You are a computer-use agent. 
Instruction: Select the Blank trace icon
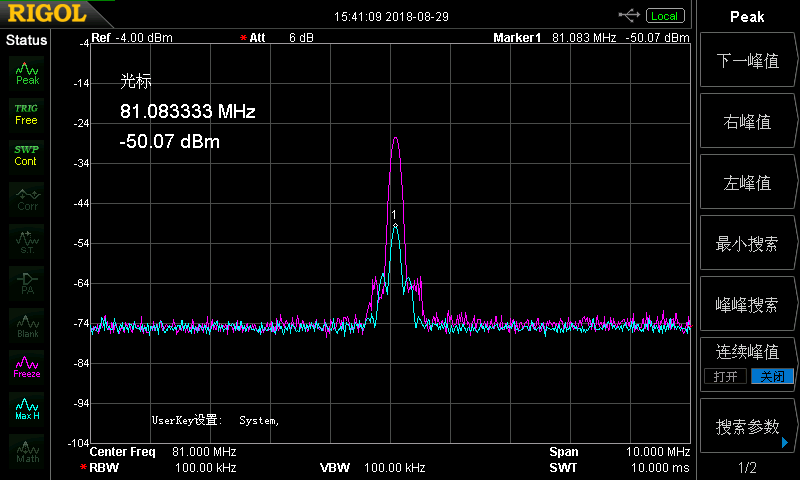point(27,324)
